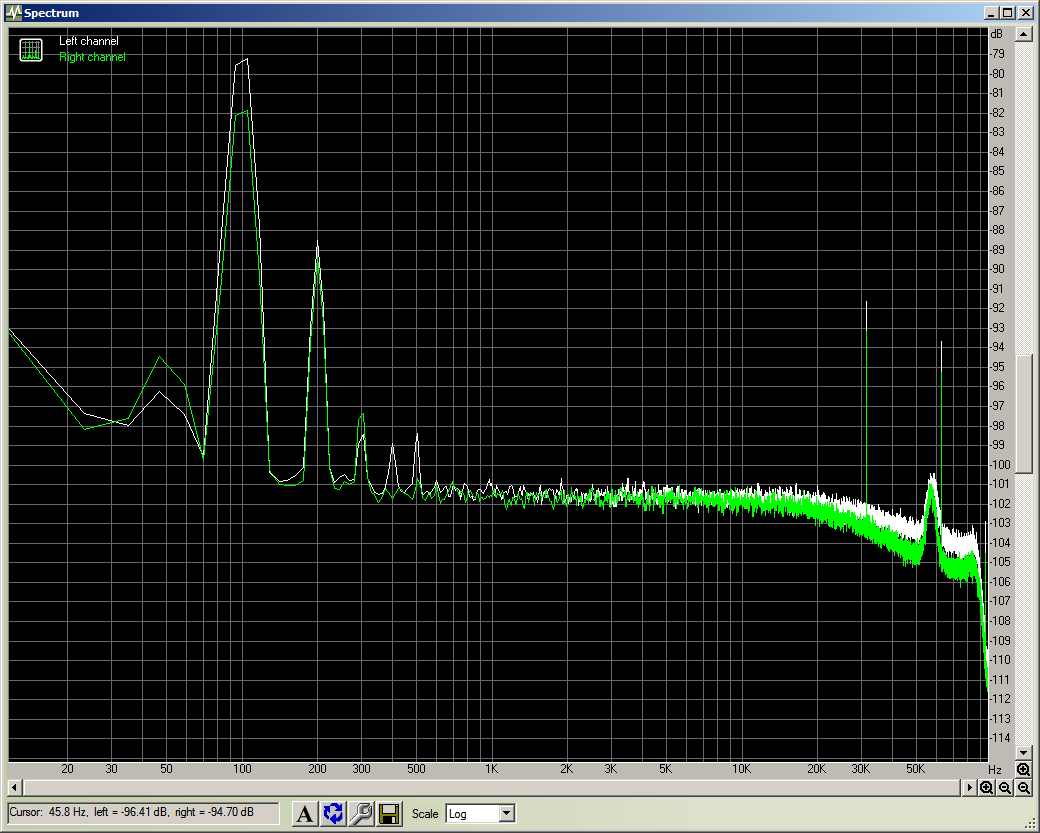Screen dimensions: 1040x833
Task: Click the '100' frequency axis label
Action: (242, 769)
